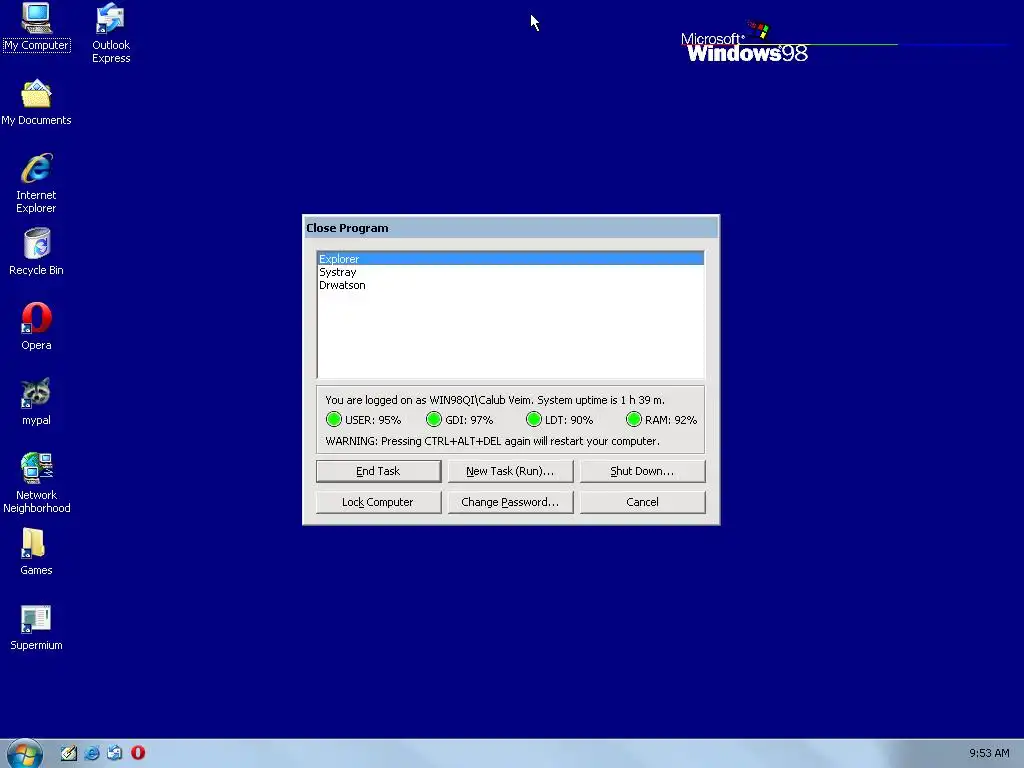This screenshot has width=1024, height=768.
Task: Click the green GDI resource indicator
Action: 434,419
